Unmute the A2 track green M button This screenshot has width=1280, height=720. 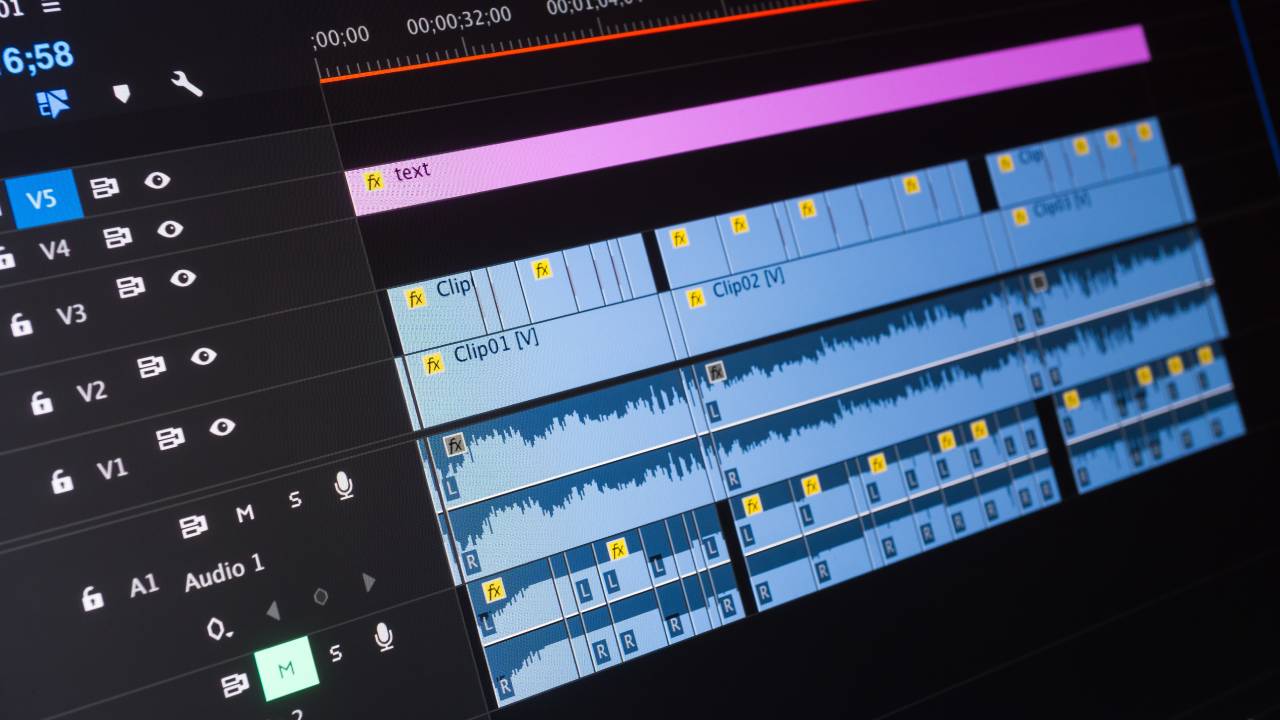tap(286, 668)
